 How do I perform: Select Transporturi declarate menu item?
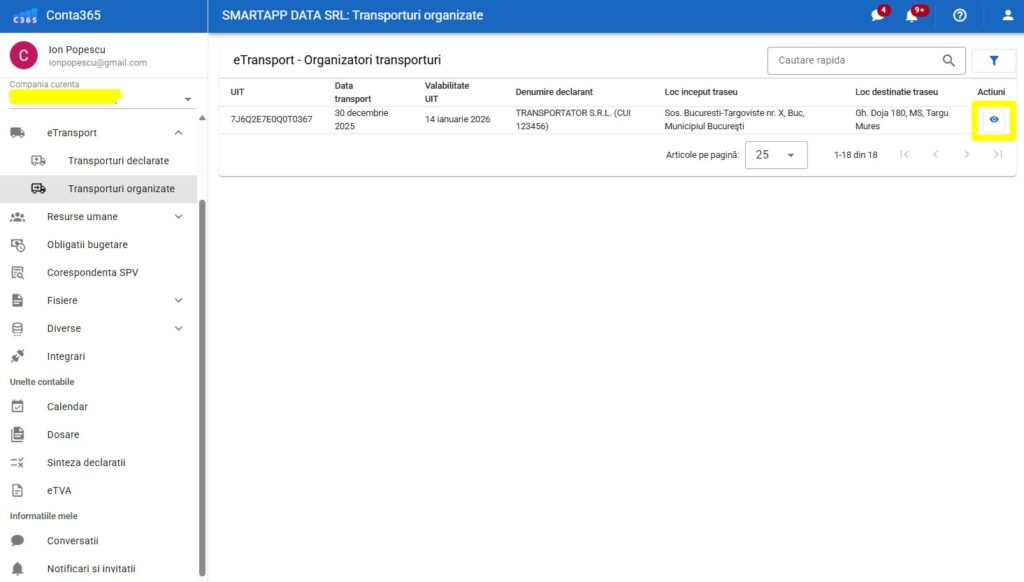(118, 161)
